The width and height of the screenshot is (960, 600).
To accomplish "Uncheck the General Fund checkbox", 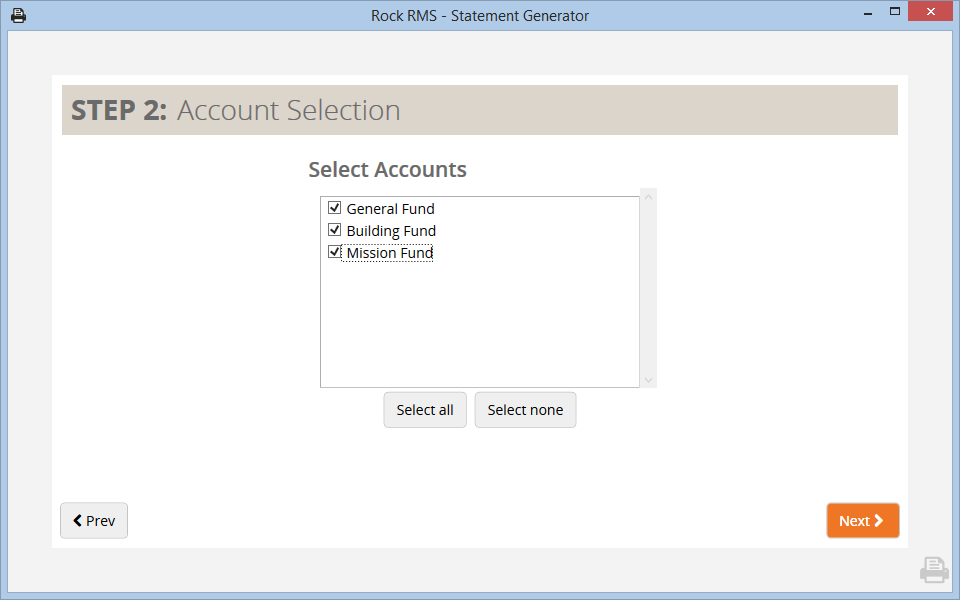I will (x=335, y=209).
